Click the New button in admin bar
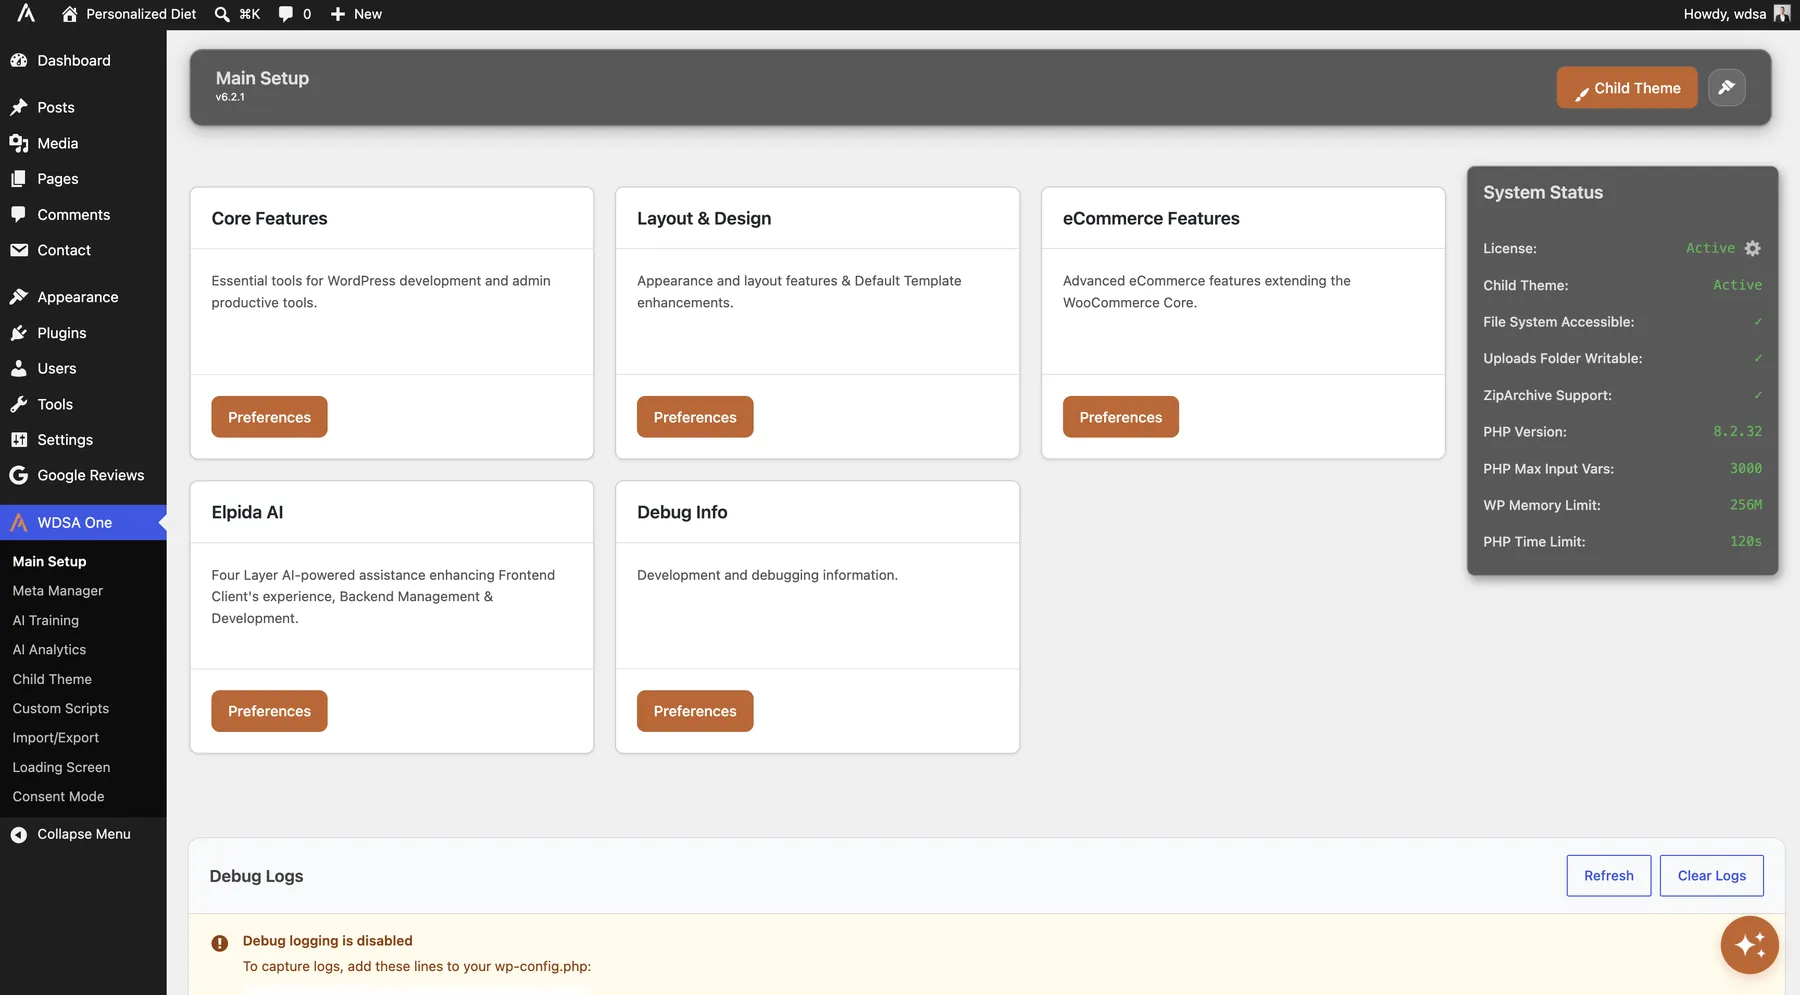 (x=356, y=14)
